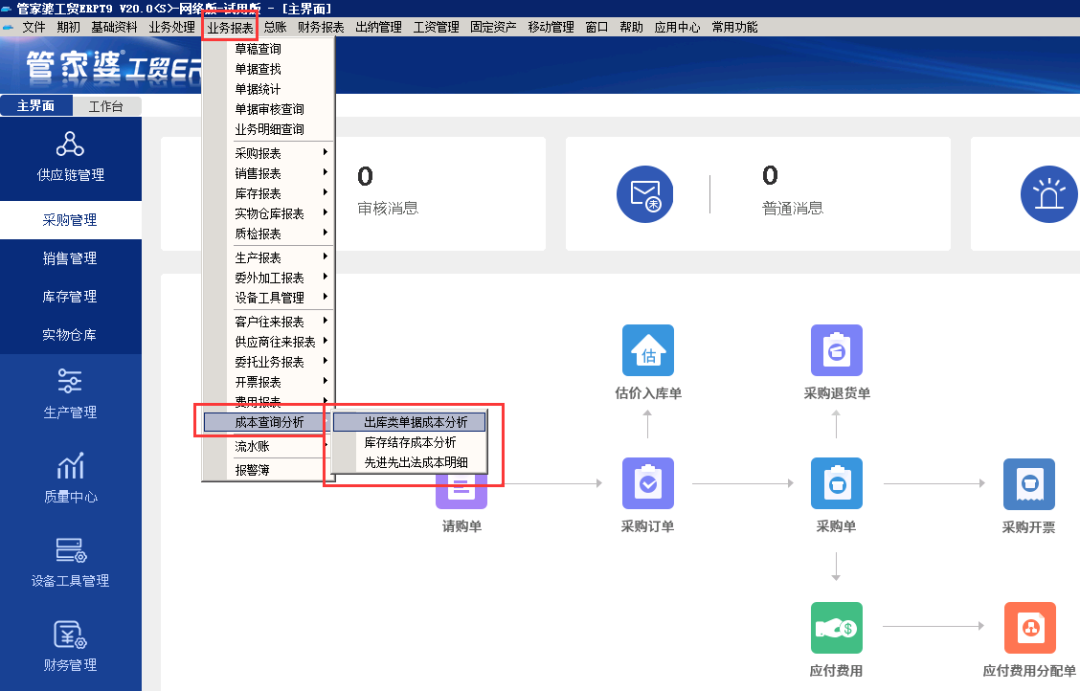Select 出库类单据成本分析 from submenu
Image resolution: width=1080 pixels, height=691 pixels.
413,422
